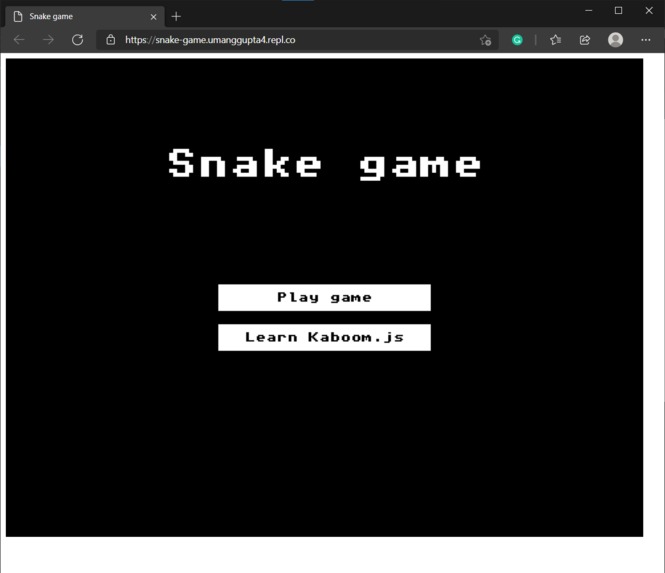Close the browser window

(x=649, y=11)
